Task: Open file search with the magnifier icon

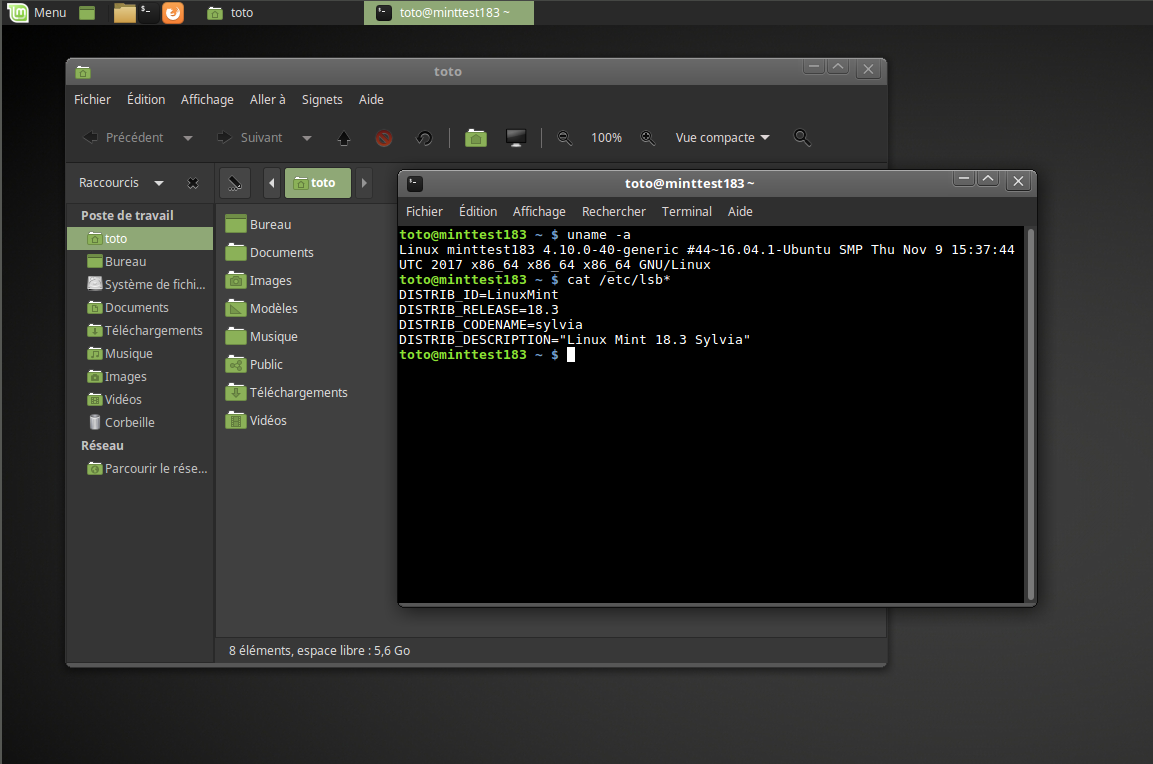Action: tap(802, 138)
